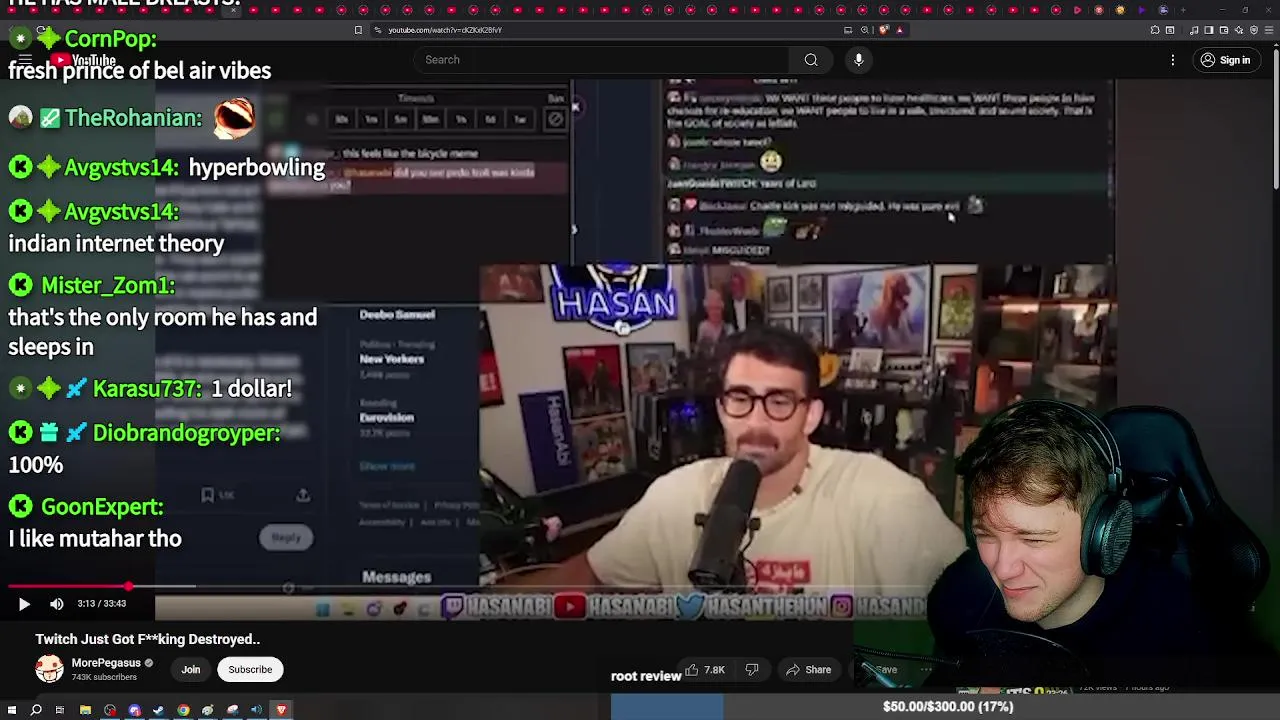1280x720 pixels.
Task: Open the browser hamburger main menu
Action: pyautogui.click(x=1269, y=30)
